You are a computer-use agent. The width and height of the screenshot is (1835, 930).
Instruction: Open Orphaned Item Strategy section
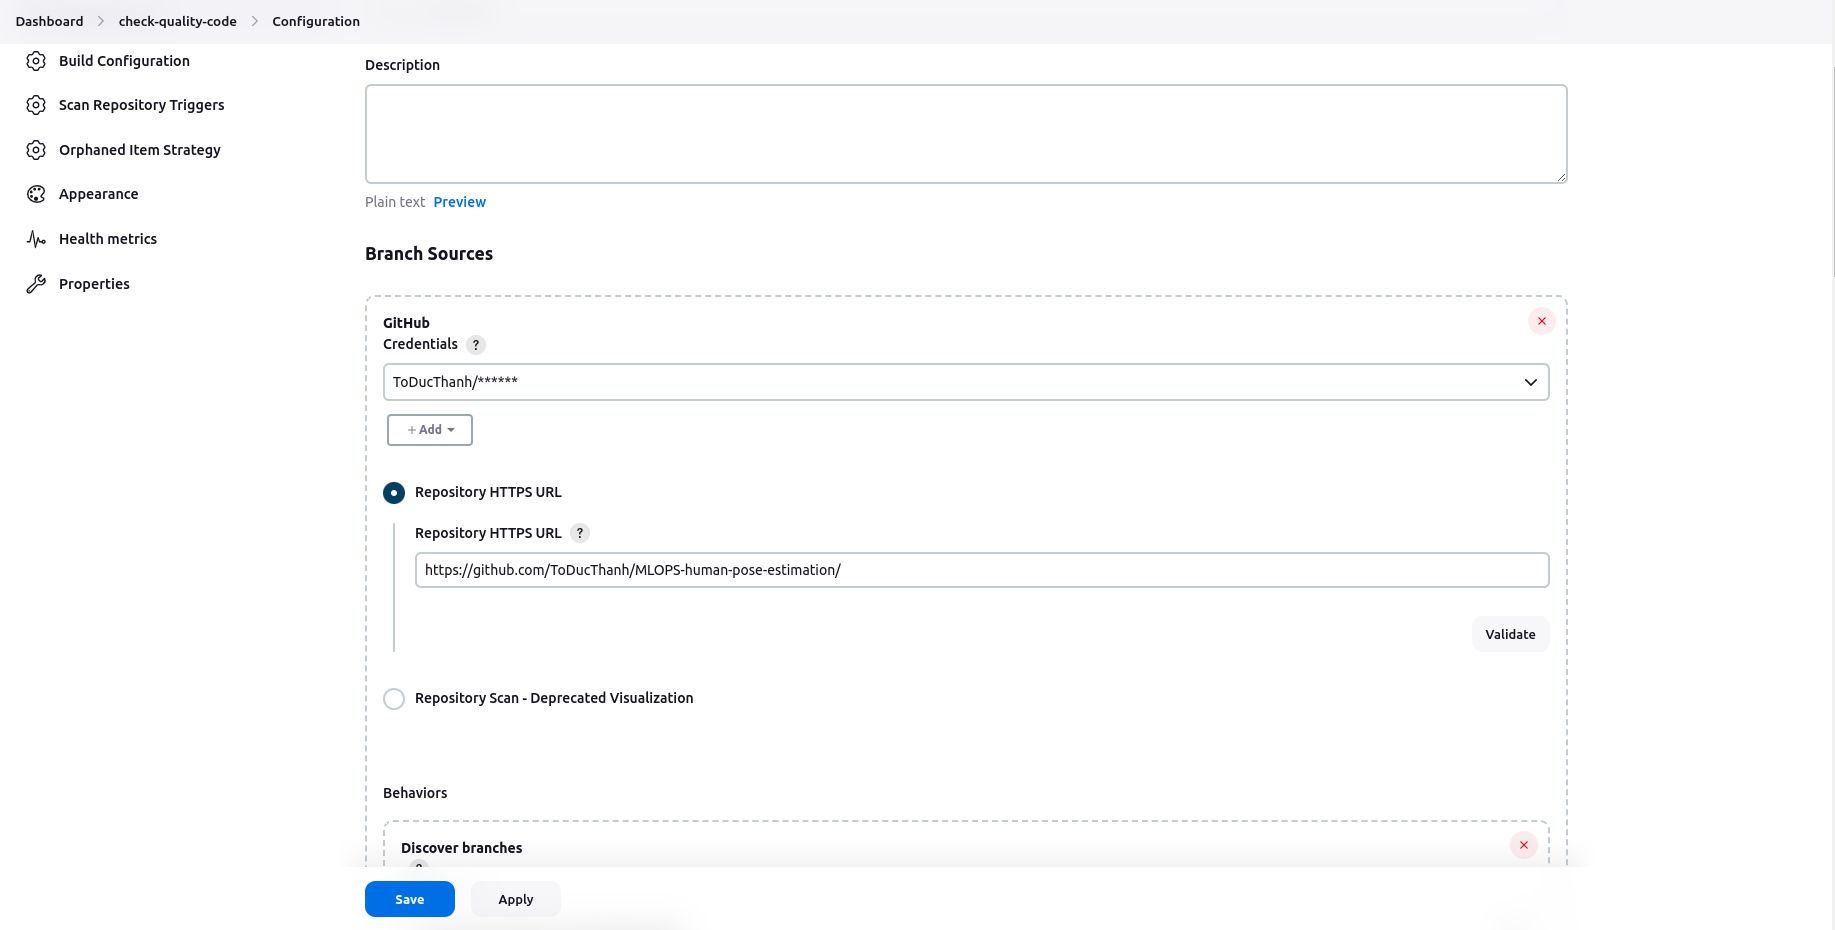pyautogui.click(x=139, y=150)
